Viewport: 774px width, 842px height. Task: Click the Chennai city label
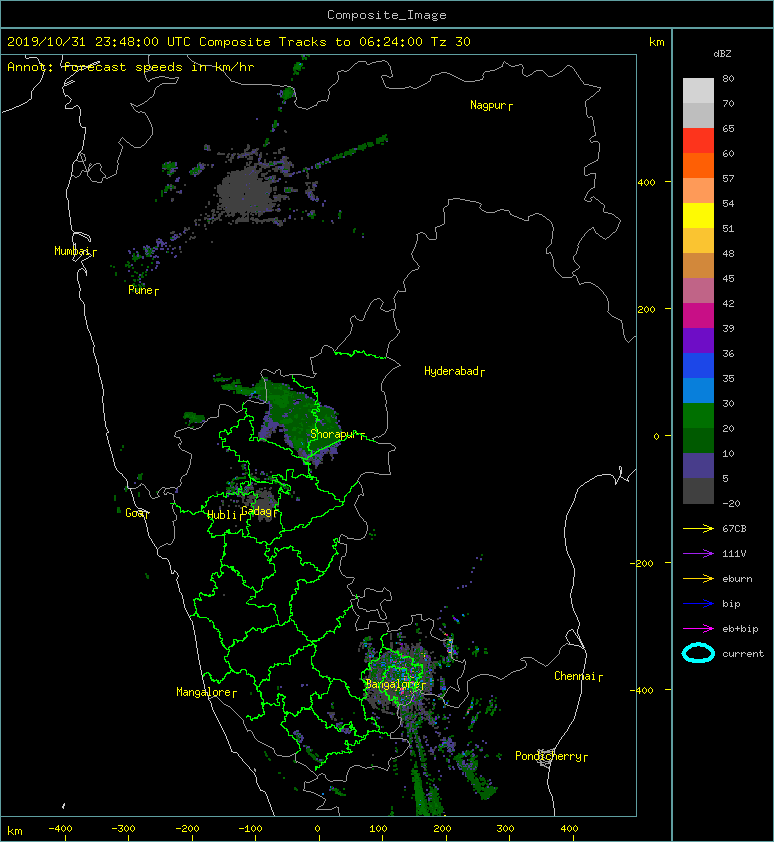click(x=575, y=676)
